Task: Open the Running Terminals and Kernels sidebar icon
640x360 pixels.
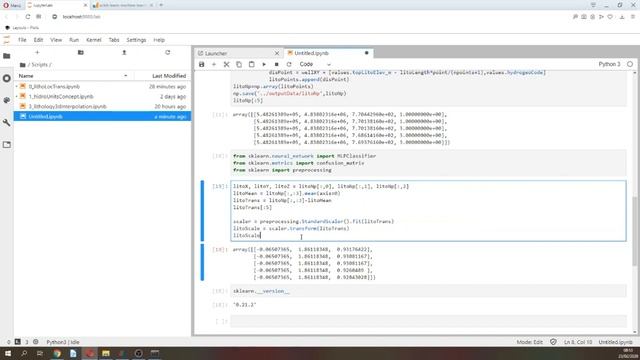Action: point(7,78)
